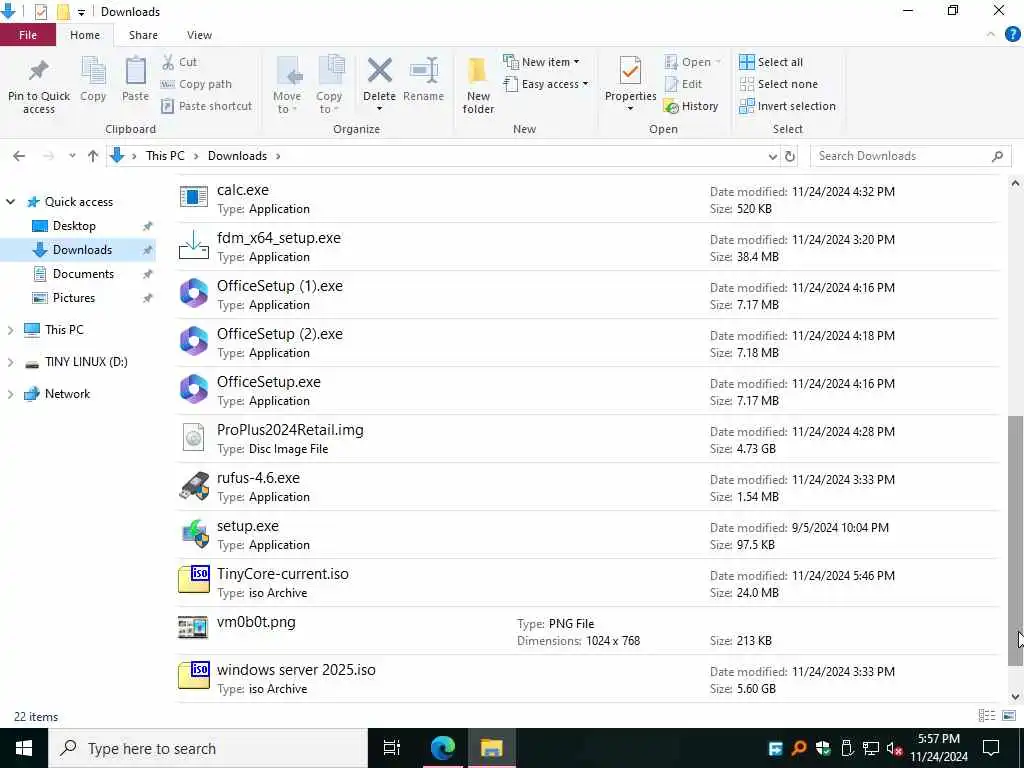The width and height of the screenshot is (1024, 768).
Task: Refresh the Downloads folder
Action: (x=790, y=157)
